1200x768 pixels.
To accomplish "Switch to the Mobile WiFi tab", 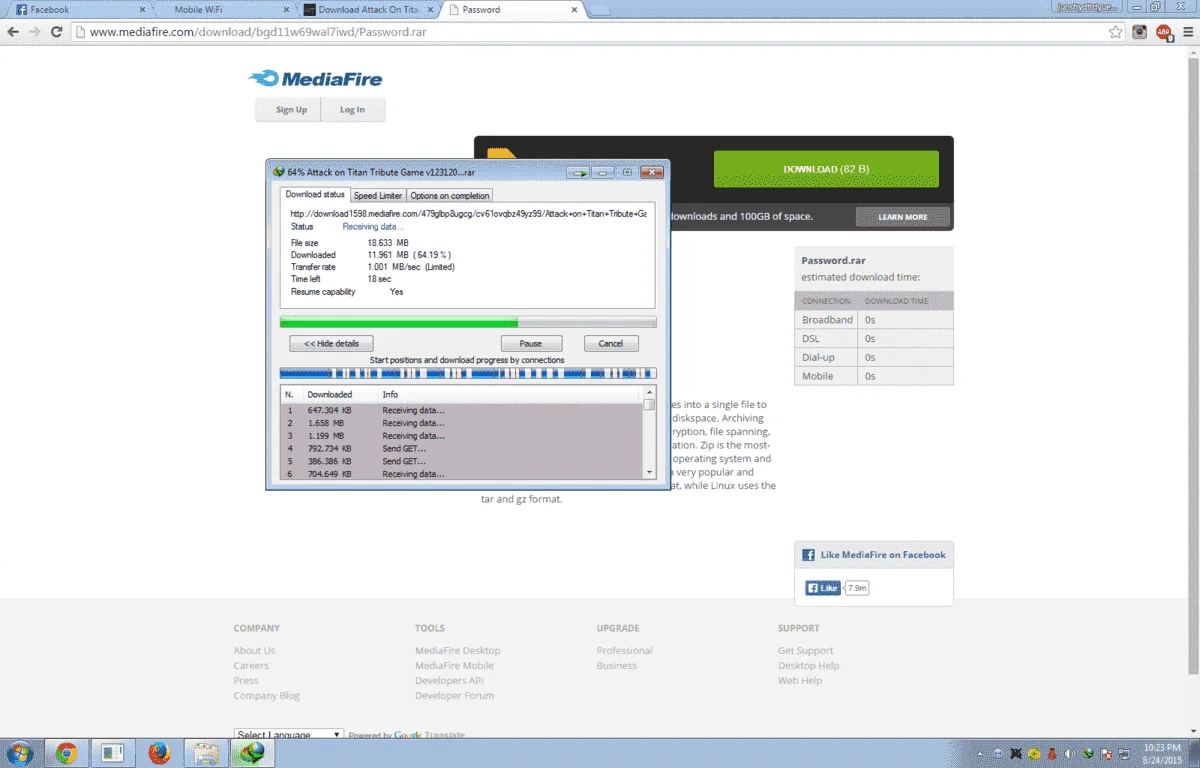I will point(225,10).
